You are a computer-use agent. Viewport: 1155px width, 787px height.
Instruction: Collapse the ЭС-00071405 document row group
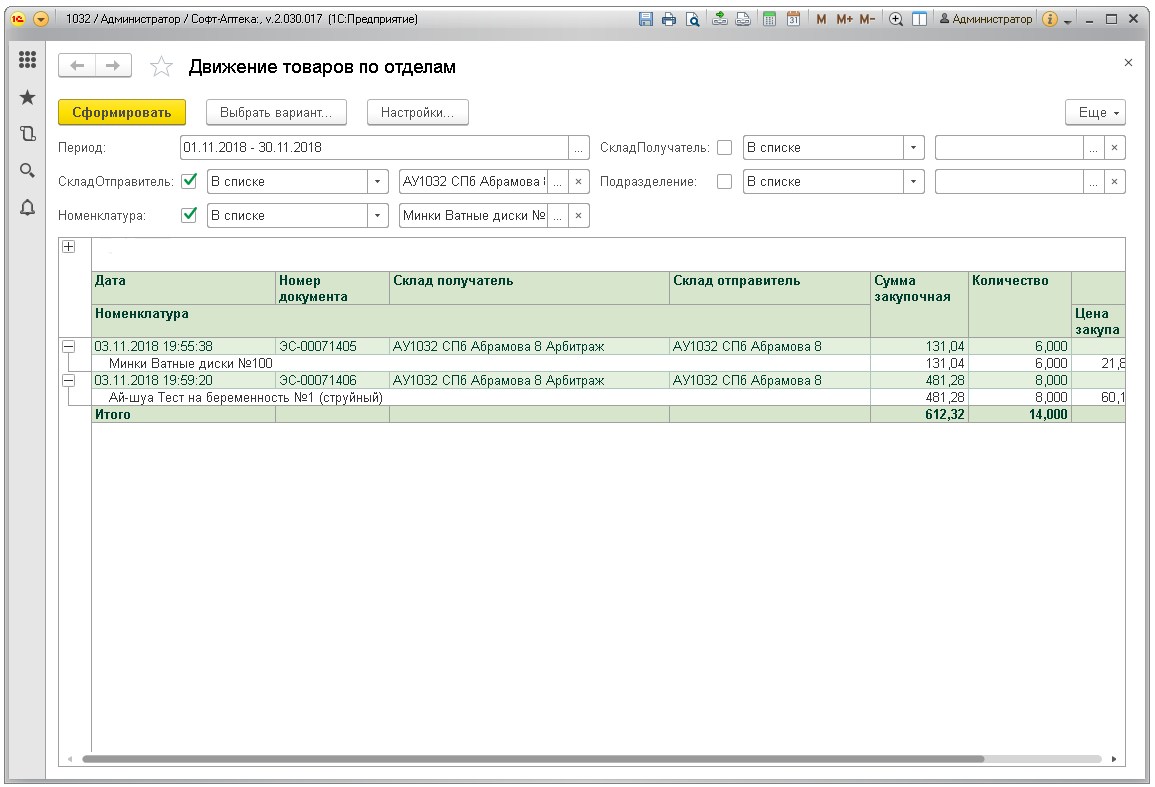pos(69,347)
